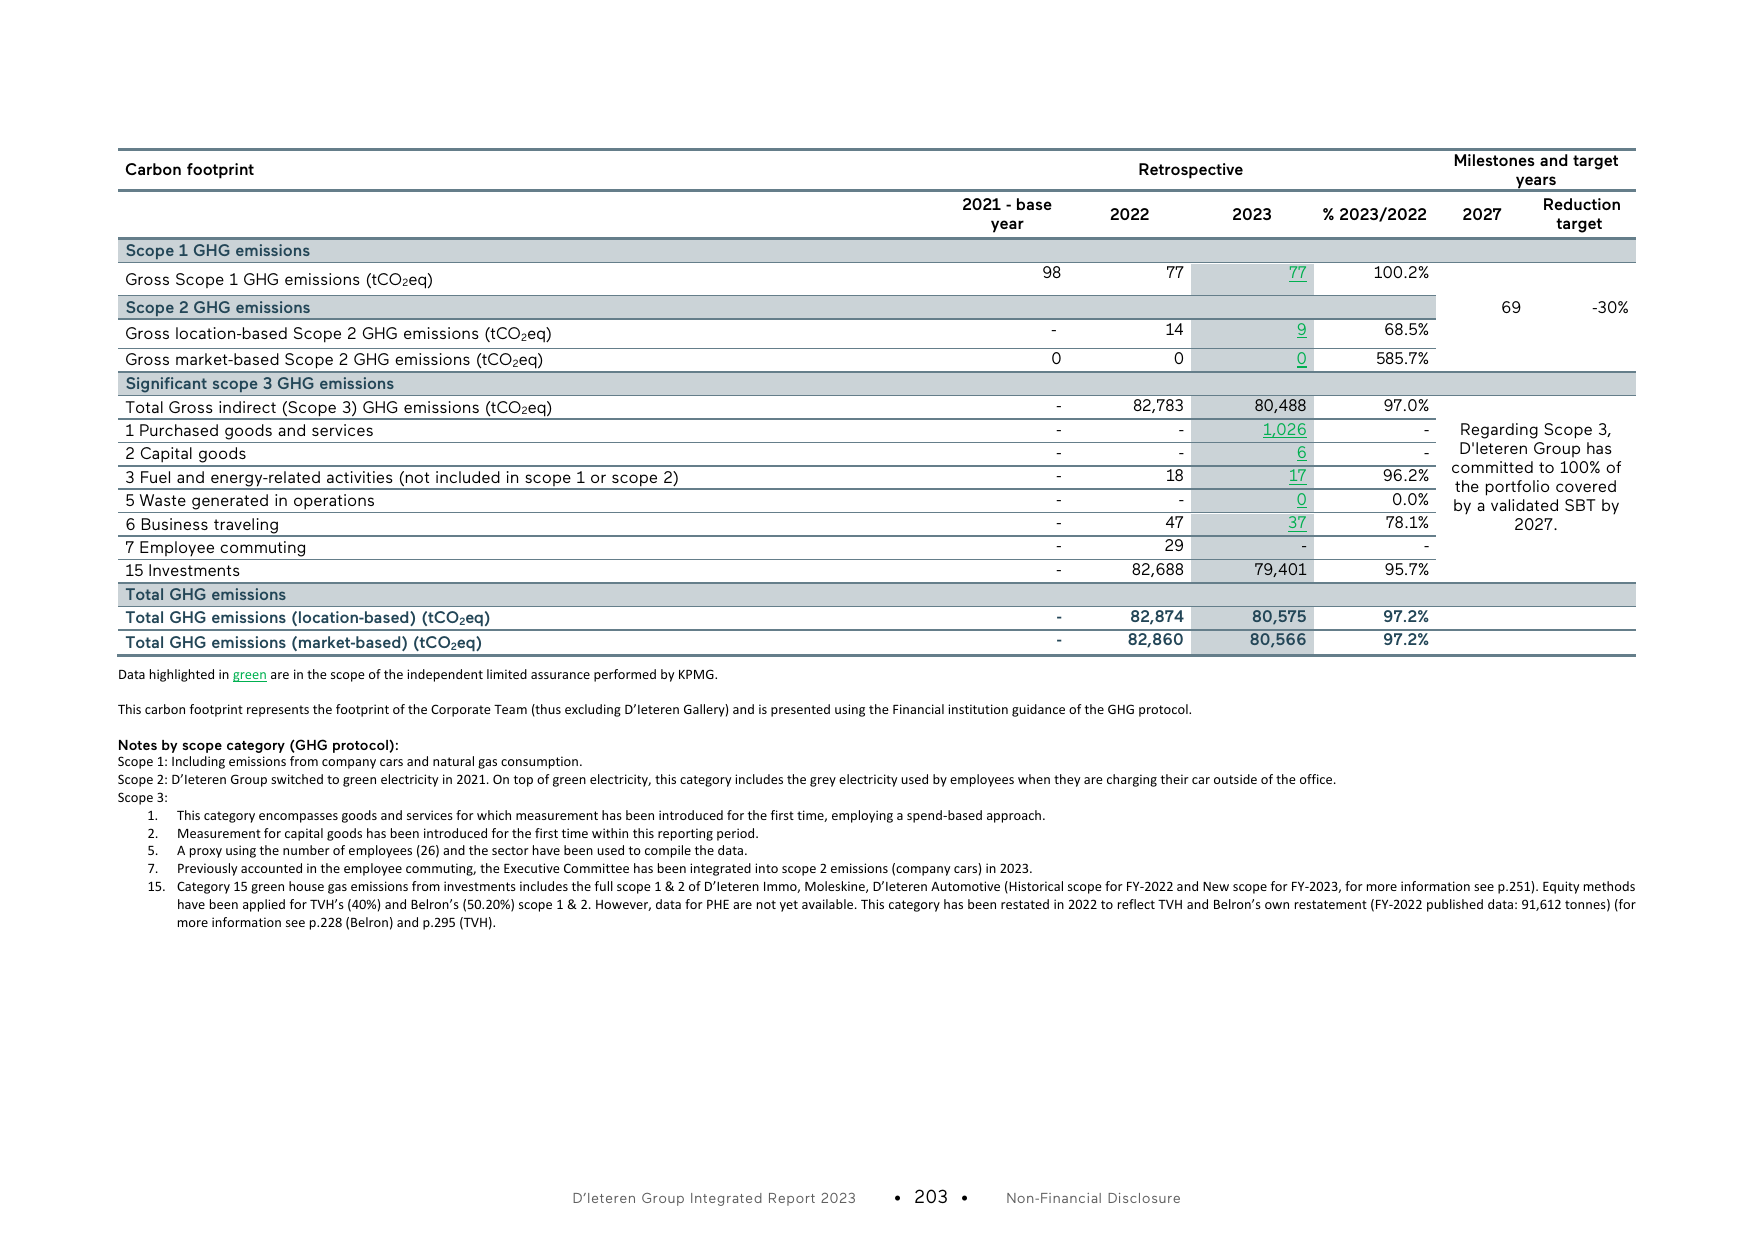Click 'Non-Financial Disclosure' footer text
Screen dimensions: 1754x1241
pyautogui.click(x=1093, y=1198)
